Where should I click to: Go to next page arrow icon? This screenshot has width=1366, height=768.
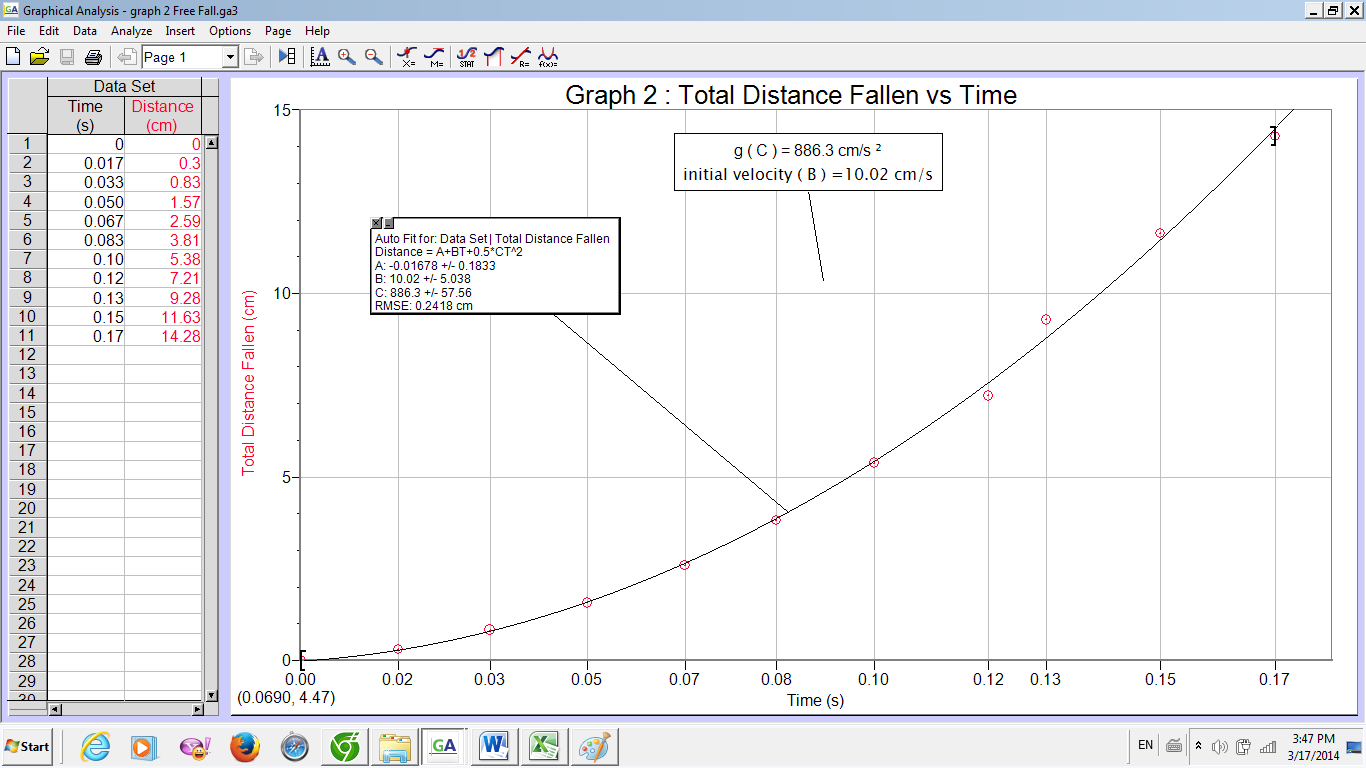point(254,57)
